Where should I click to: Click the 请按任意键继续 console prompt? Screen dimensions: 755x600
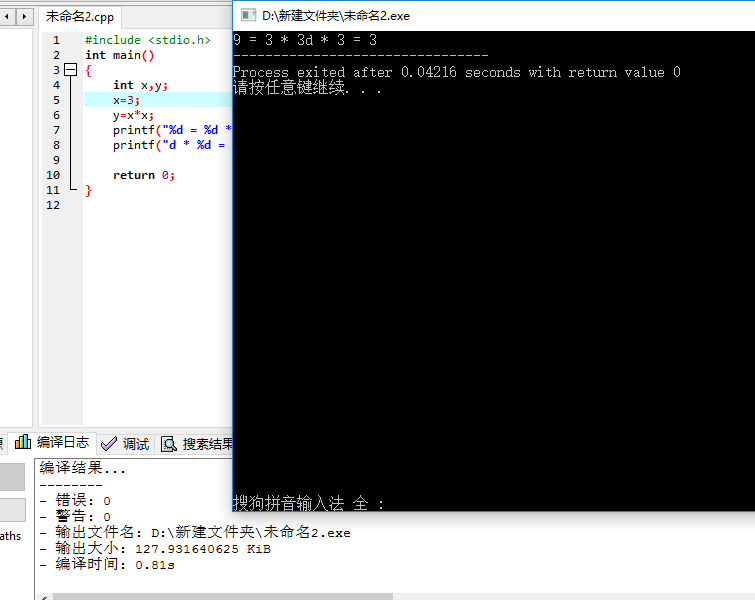(x=307, y=88)
